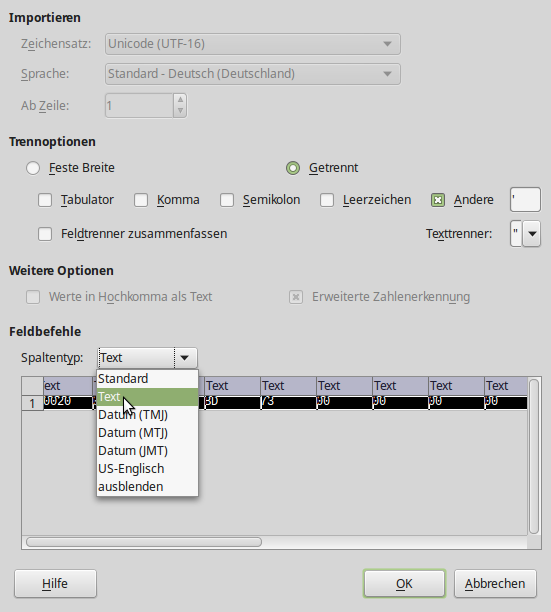Select the preview cell containing 3D
The width and height of the screenshot is (551, 612).
click(233, 403)
